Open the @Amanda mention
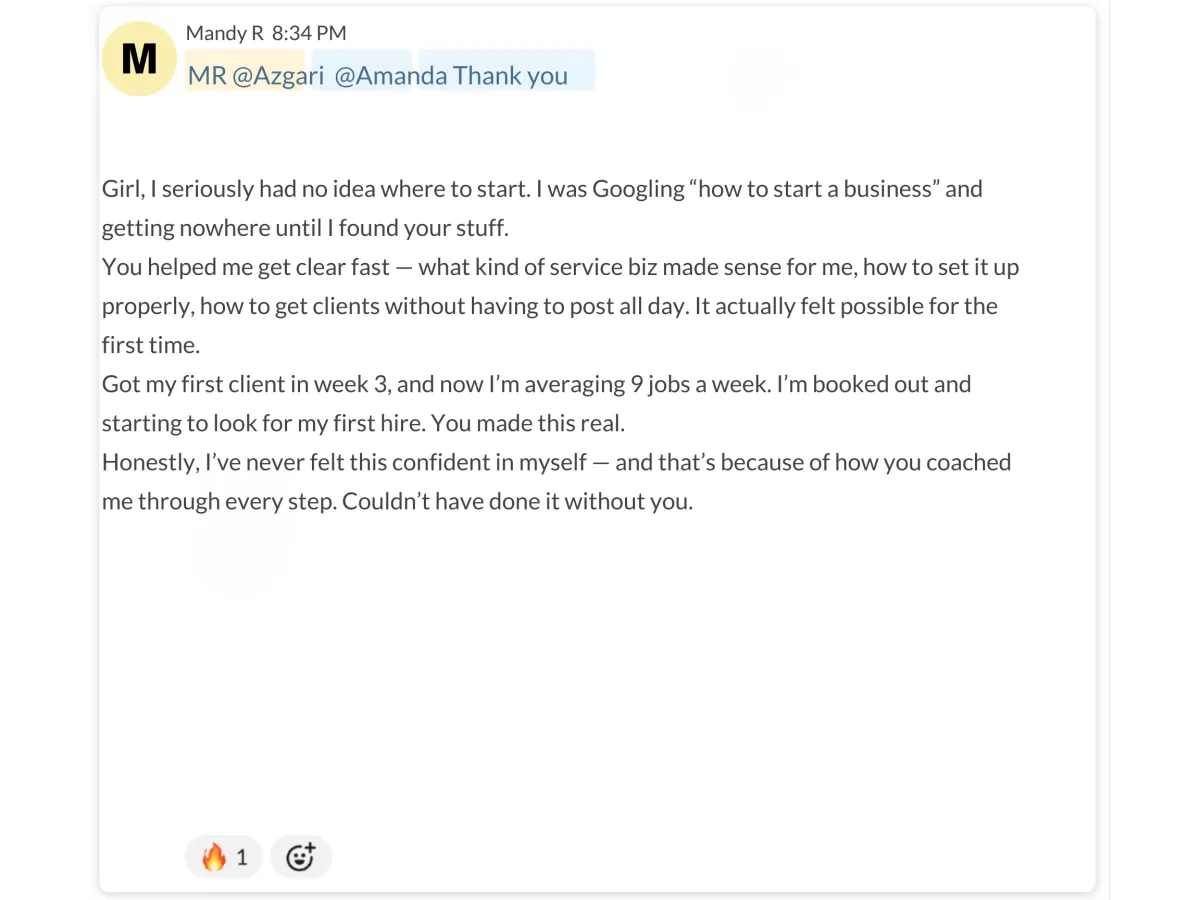The height and width of the screenshot is (900, 1200). coord(390,76)
